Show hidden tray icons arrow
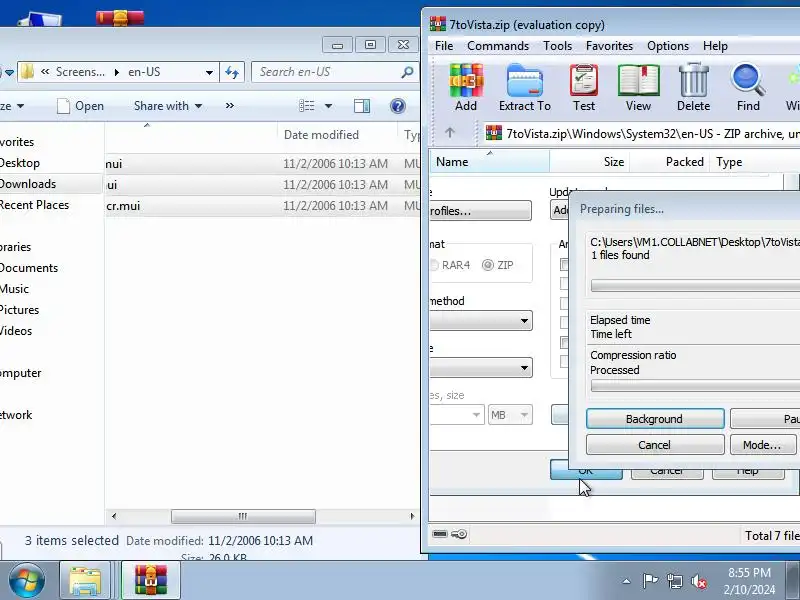 point(627,581)
